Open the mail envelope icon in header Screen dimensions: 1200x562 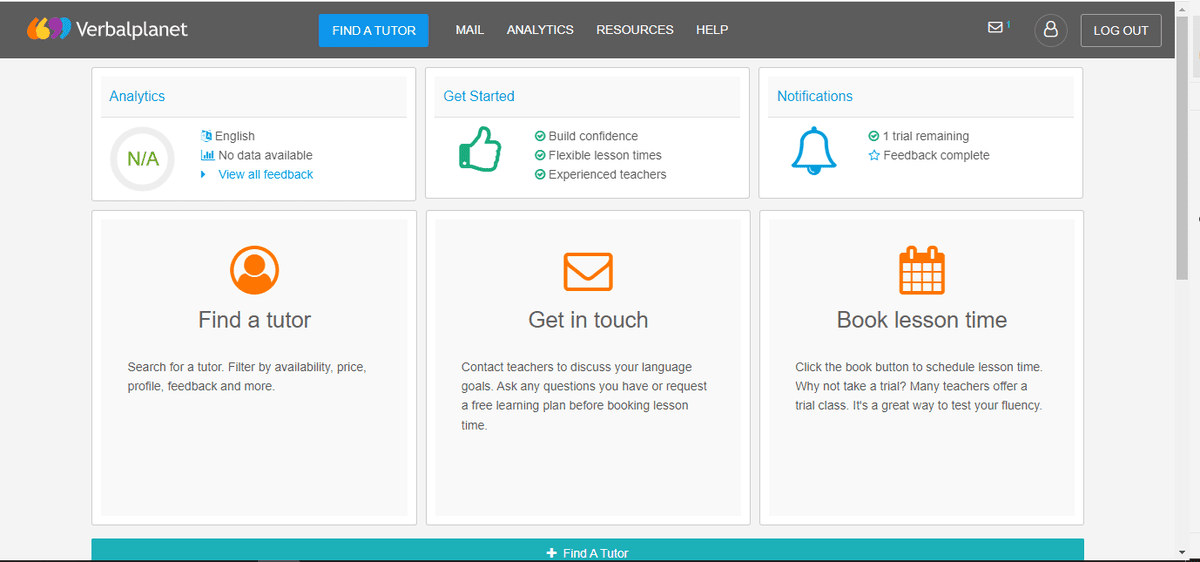996,28
